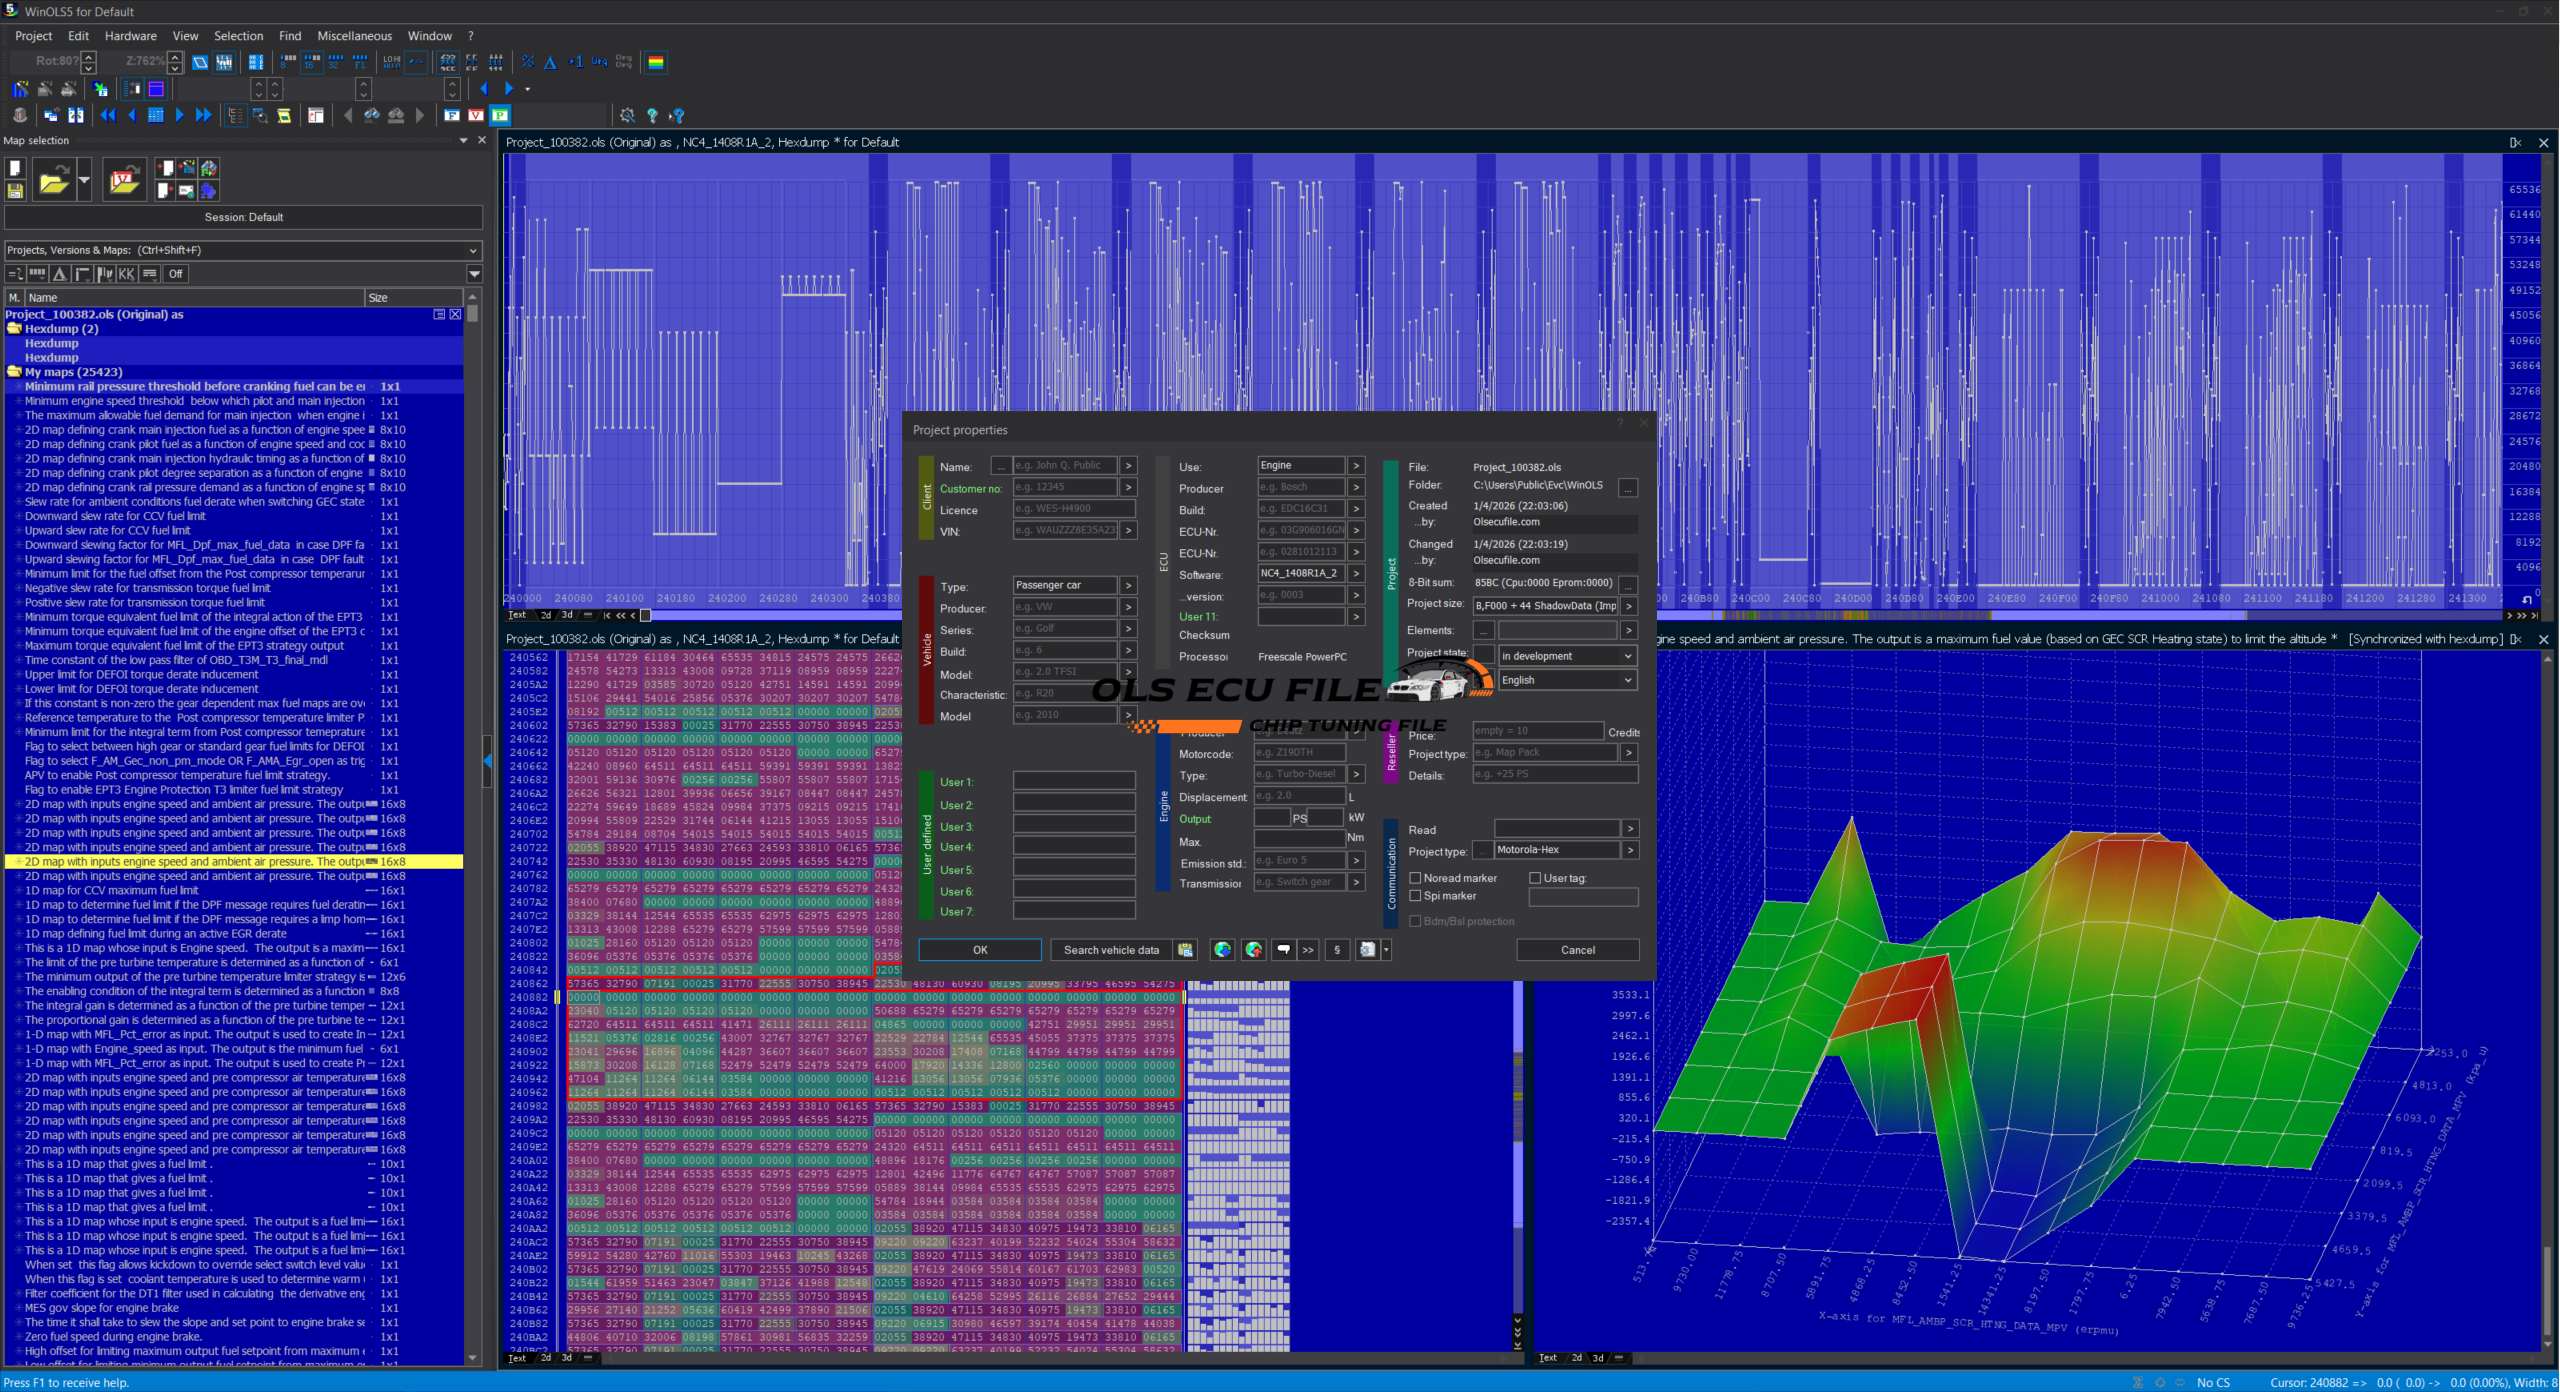This screenshot has height=1392, width=2560.
Task: Open the Miscellaneous menu
Action: pyautogui.click(x=354, y=36)
